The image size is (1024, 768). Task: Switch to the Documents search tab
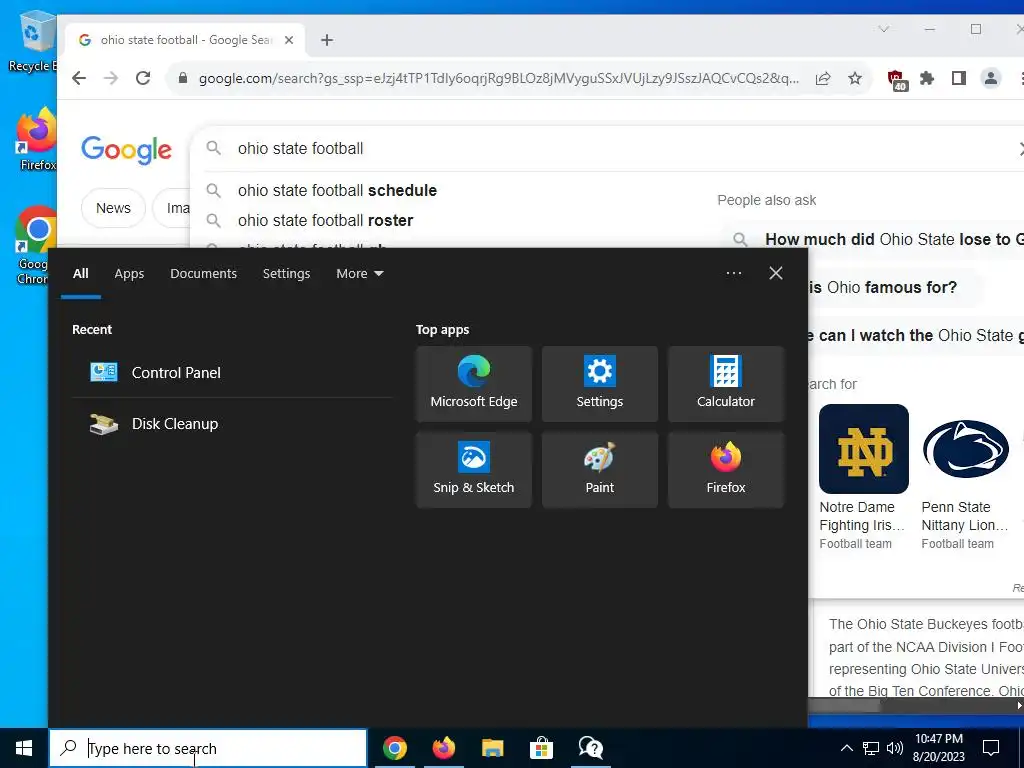click(203, 274)
